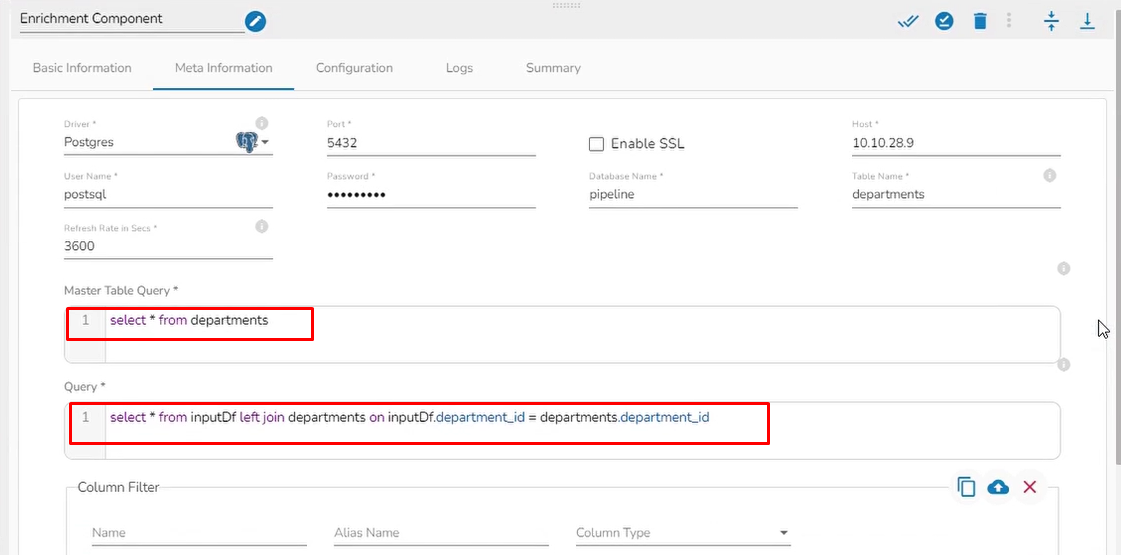Click the info icon beside Table Name
1121x555 pixels.
[x=1049, y=175]
